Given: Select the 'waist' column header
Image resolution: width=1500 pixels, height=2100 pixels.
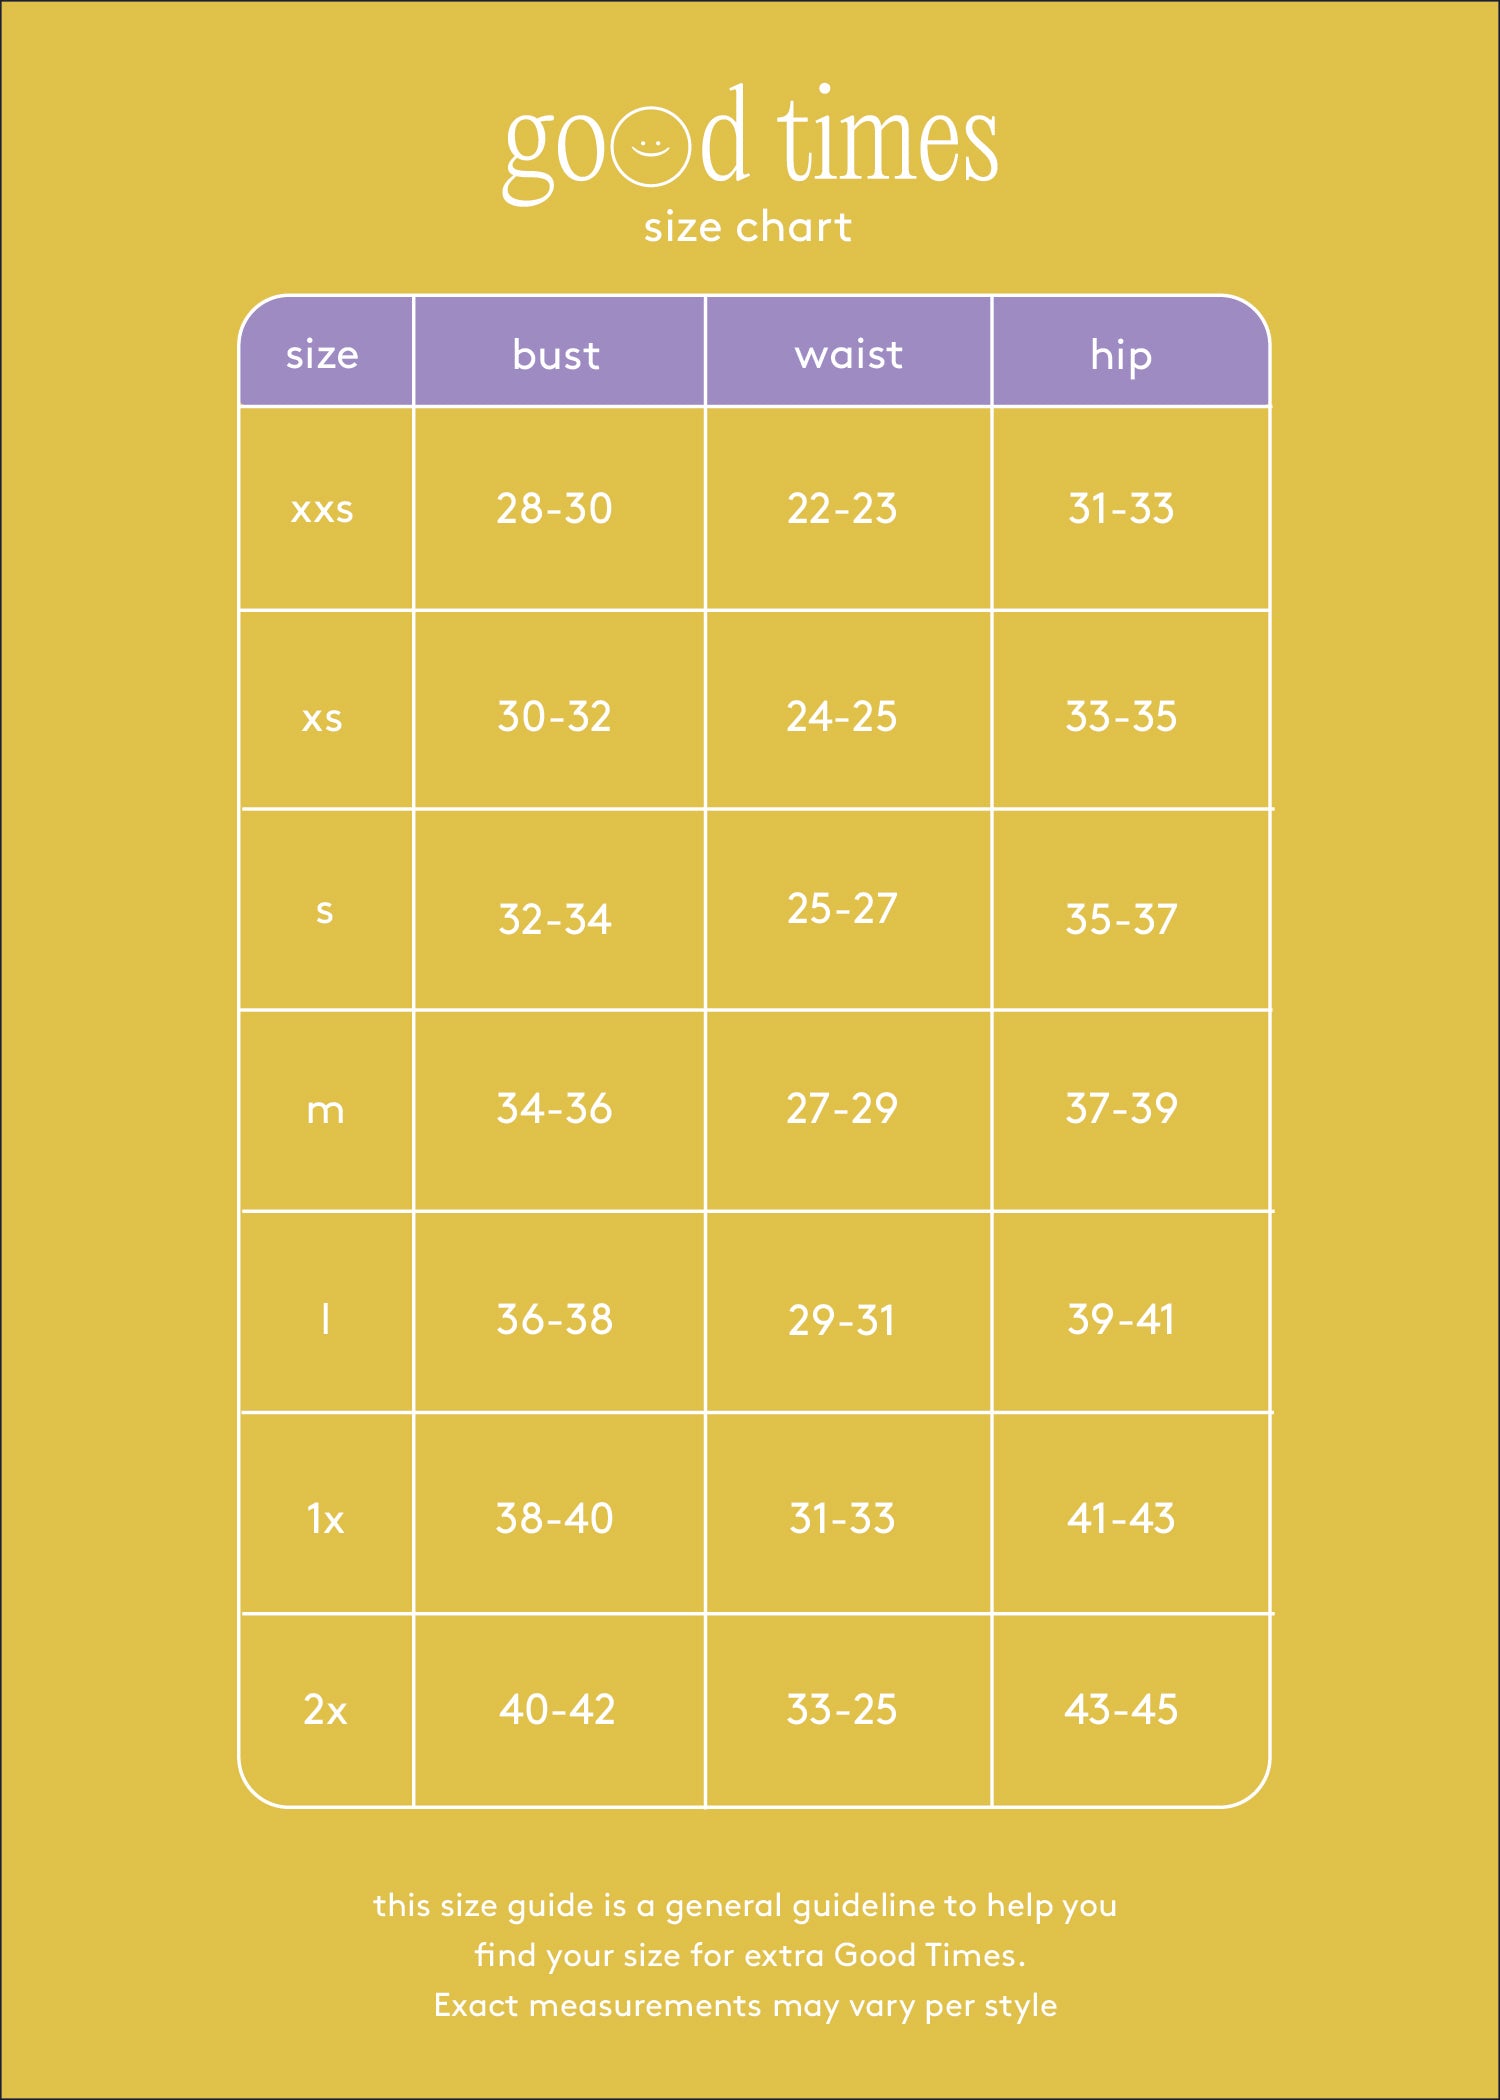Looking at the screenshot, I should 848,354.
